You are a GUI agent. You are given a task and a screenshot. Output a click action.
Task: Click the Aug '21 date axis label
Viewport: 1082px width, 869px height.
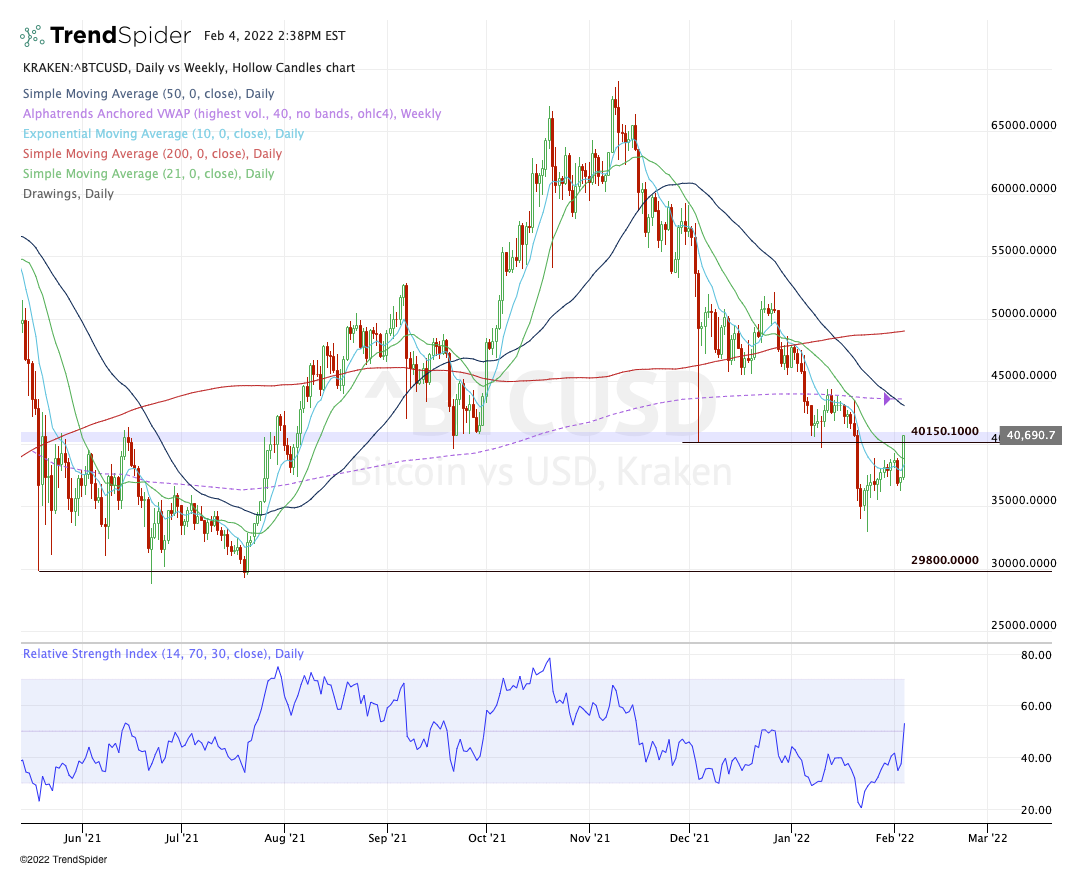(284, 838)
